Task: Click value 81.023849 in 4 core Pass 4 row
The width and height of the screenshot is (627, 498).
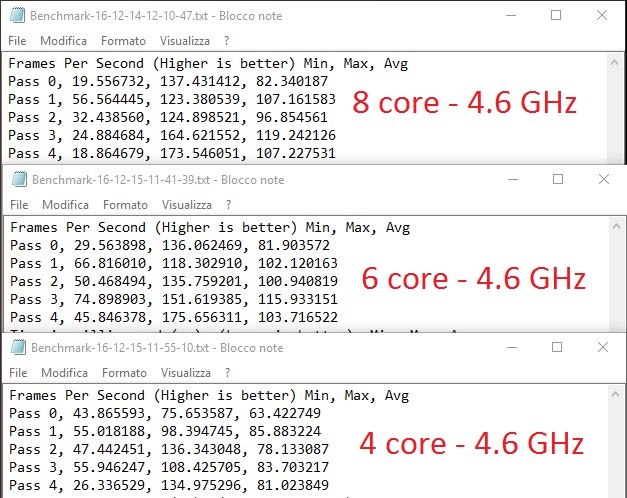Action: click(x=293, y=486)
